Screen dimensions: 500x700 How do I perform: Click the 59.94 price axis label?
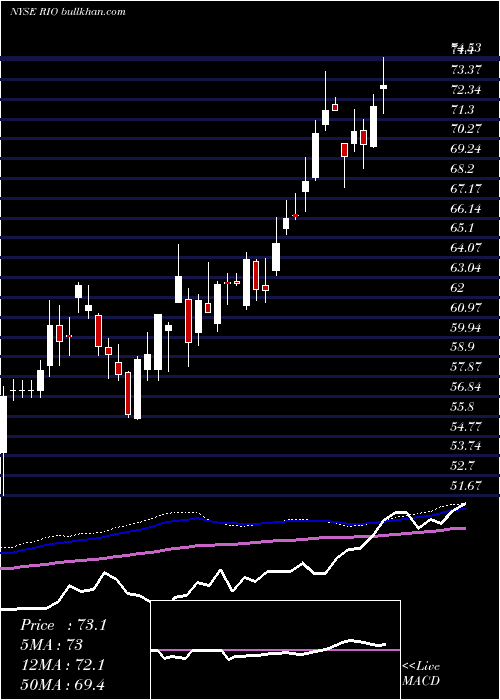coord(467,327)
